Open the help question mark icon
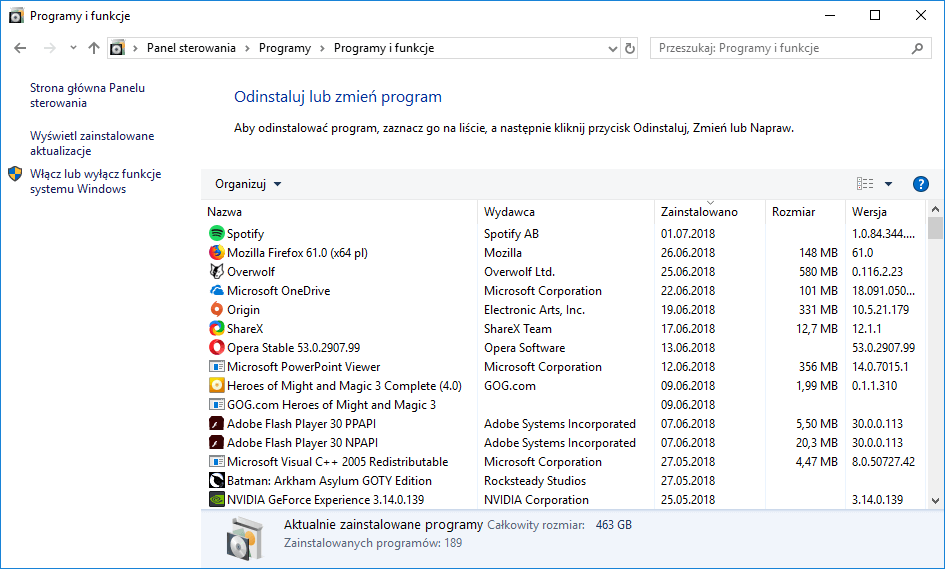945x569 pixels. pos(920,184)
